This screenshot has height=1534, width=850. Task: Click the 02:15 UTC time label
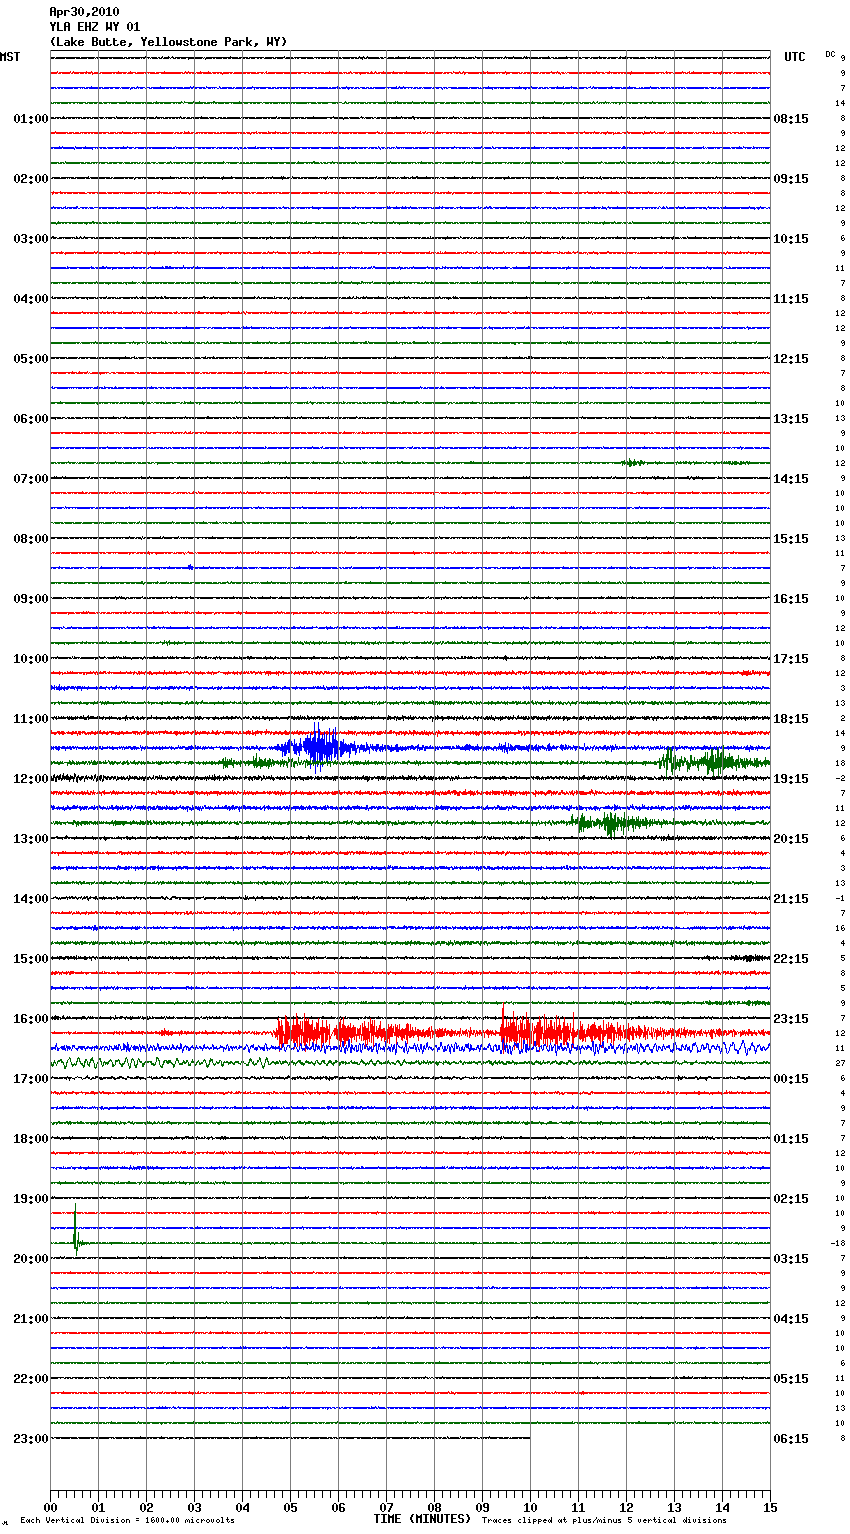pyautogui.click(x=791, y=1199)
